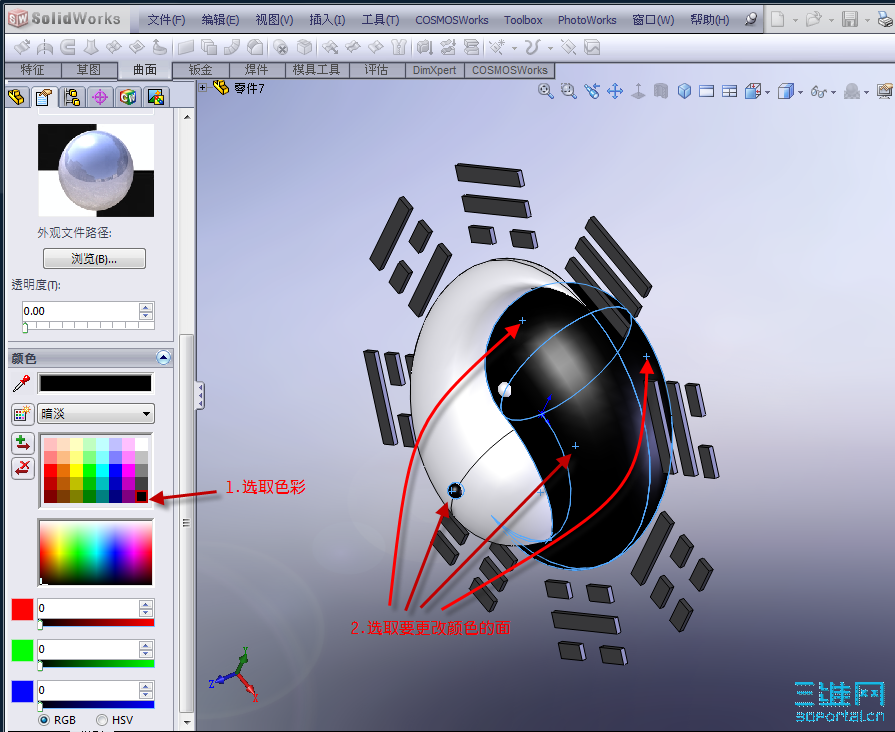Click the red value input field
Screen dimensions: 895x732
click(x=88, y=608)
